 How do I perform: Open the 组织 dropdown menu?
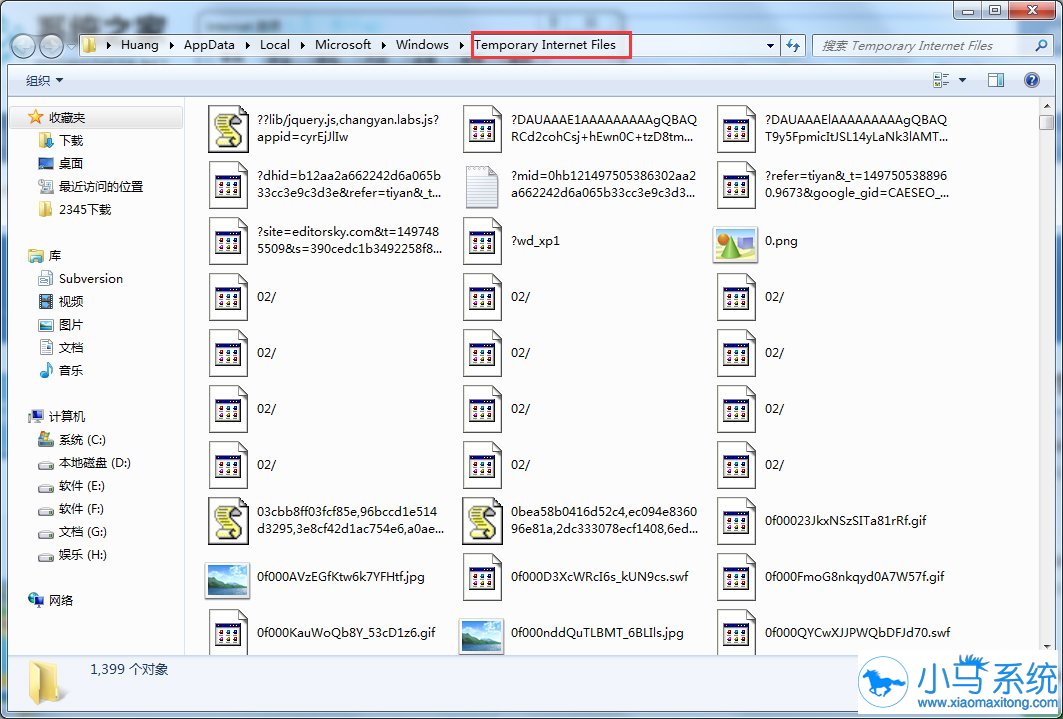pos(44,81)
